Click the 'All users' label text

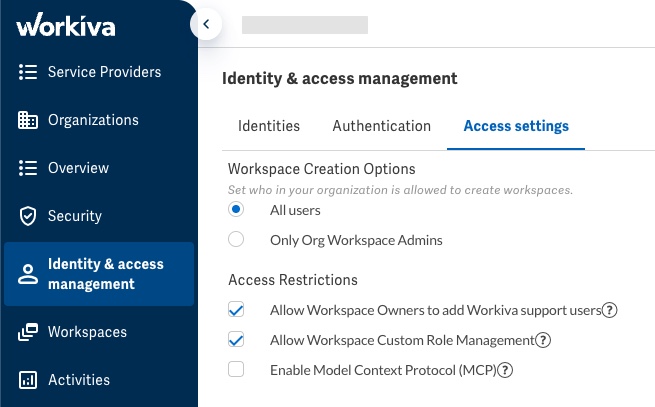pos(295,210)
